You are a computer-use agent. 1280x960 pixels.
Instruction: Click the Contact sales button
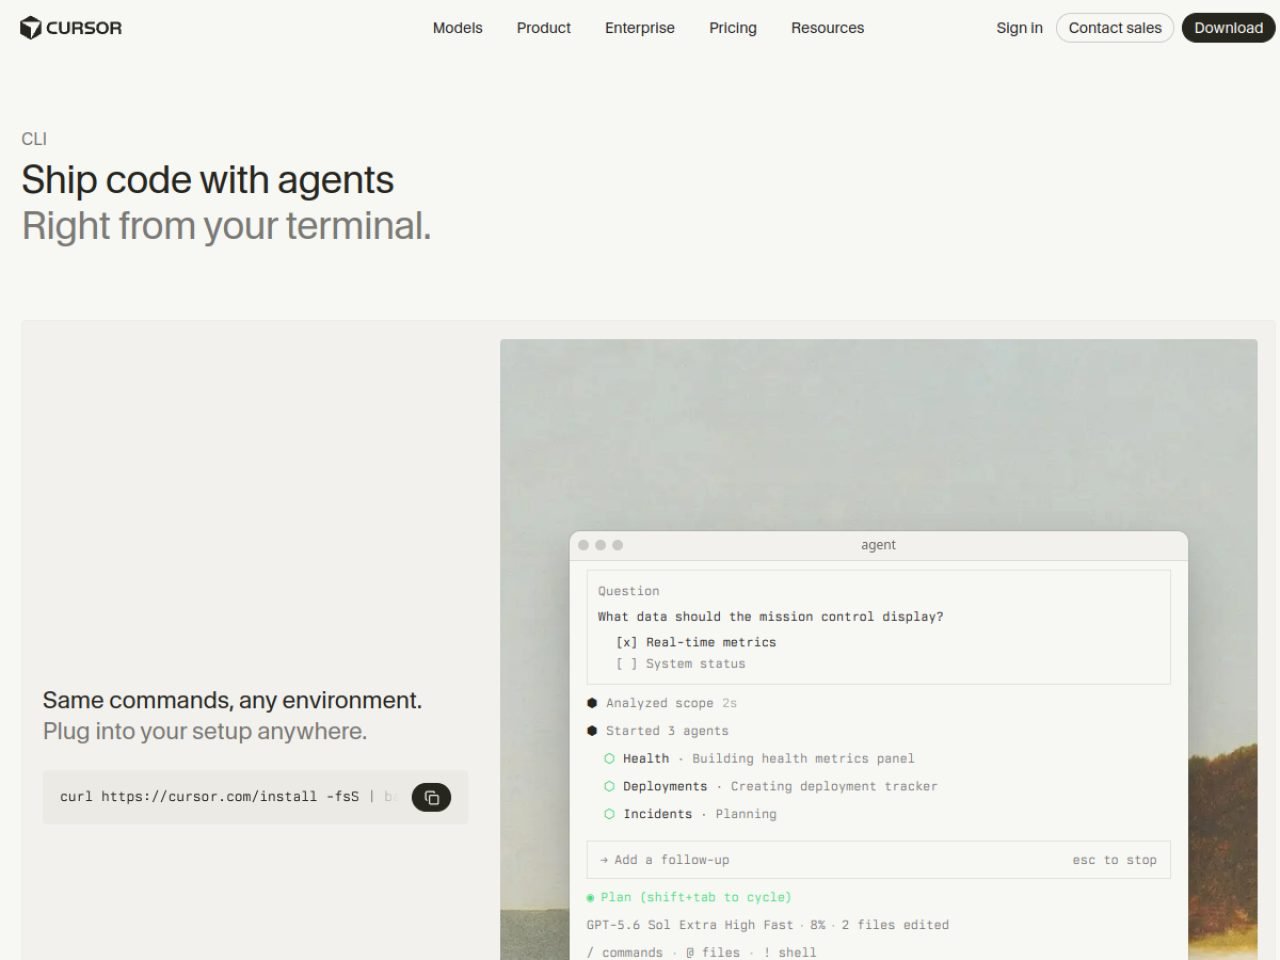1115,28
